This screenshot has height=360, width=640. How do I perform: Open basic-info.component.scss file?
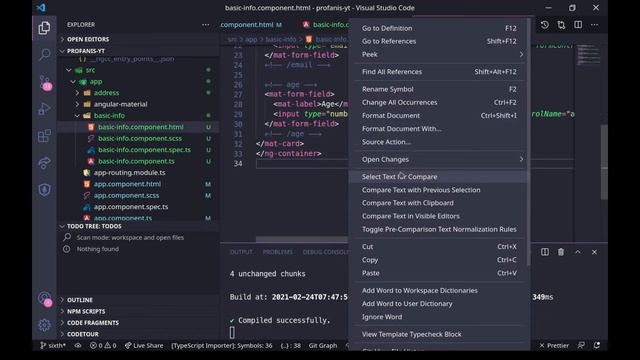(139, 138)
